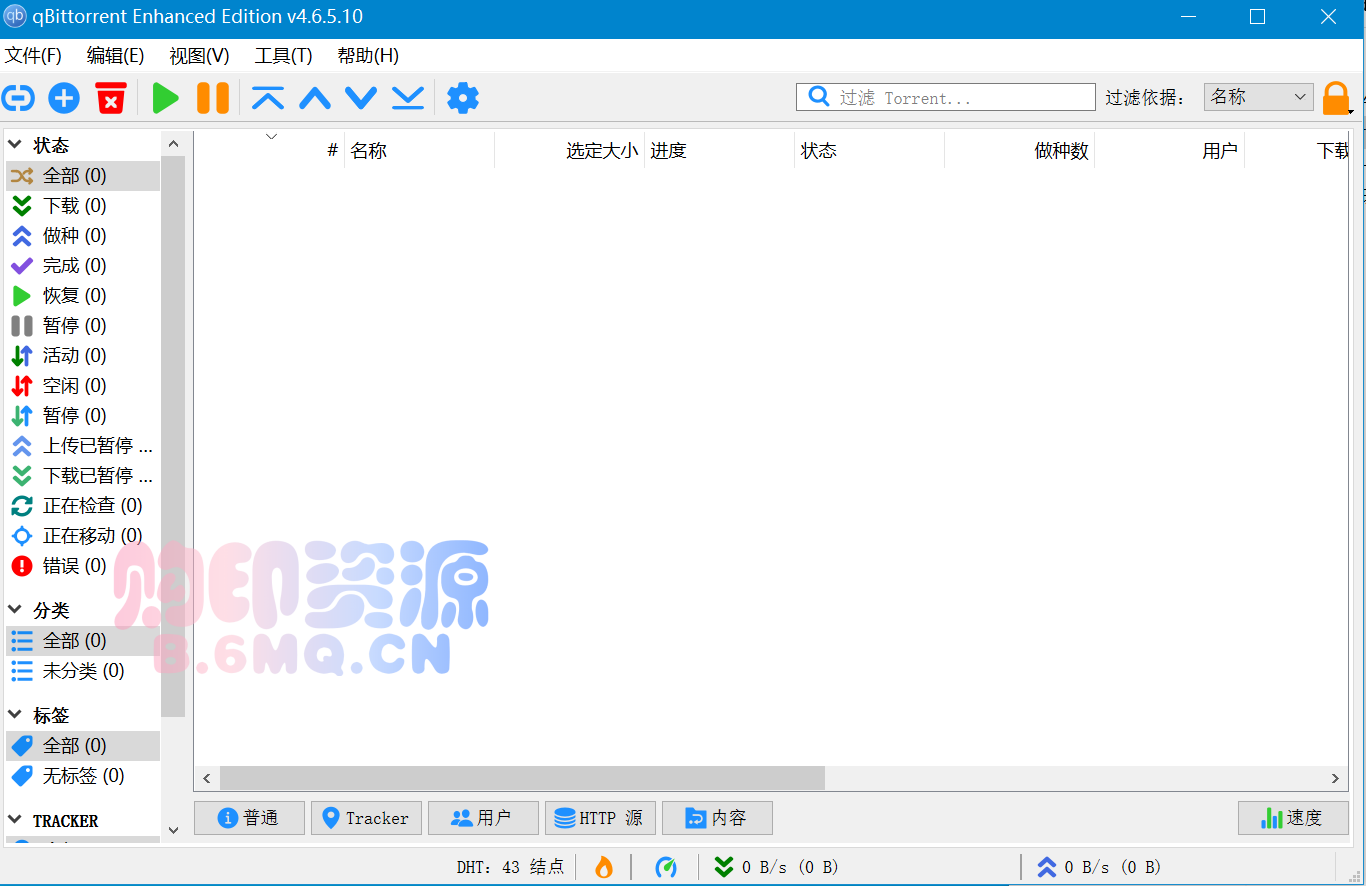Select status filter 正在检查 (0)
The height and width of the screenshot is (886, 1366).
pos(83,506)
